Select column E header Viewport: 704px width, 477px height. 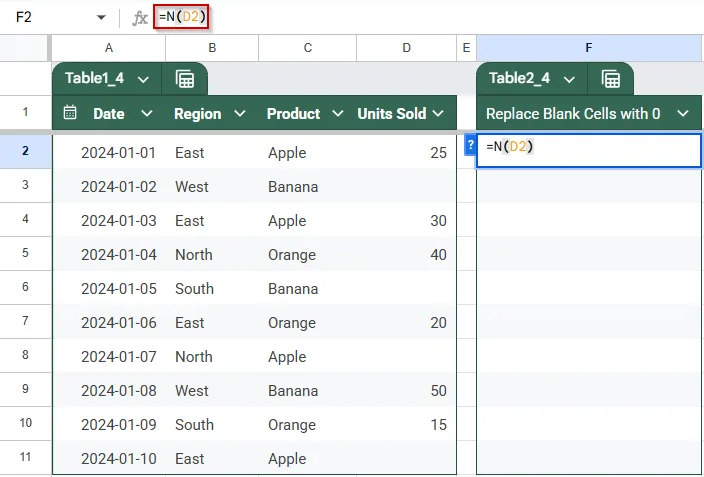tap(466, 48)
